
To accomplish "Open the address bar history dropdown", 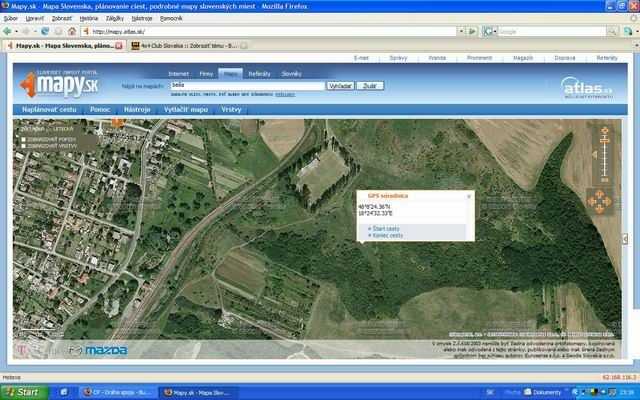I will point(461,31).
